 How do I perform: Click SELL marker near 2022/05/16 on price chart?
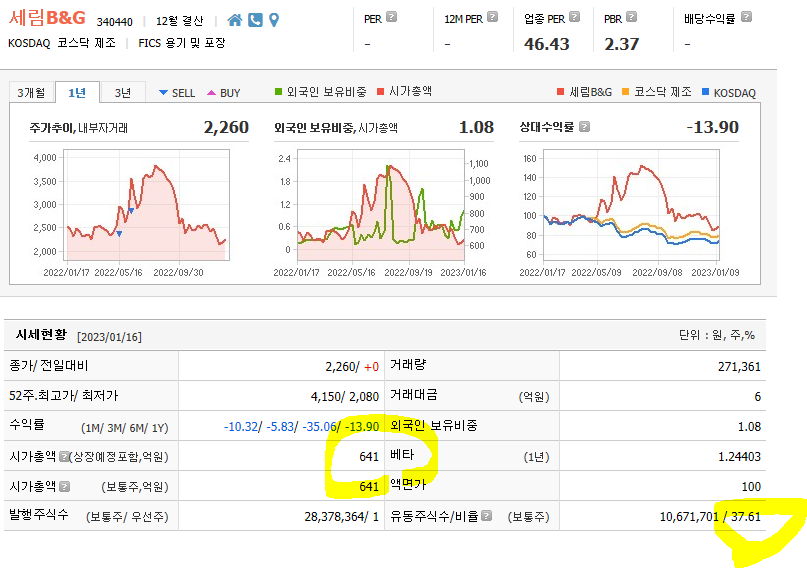[119, 234]
